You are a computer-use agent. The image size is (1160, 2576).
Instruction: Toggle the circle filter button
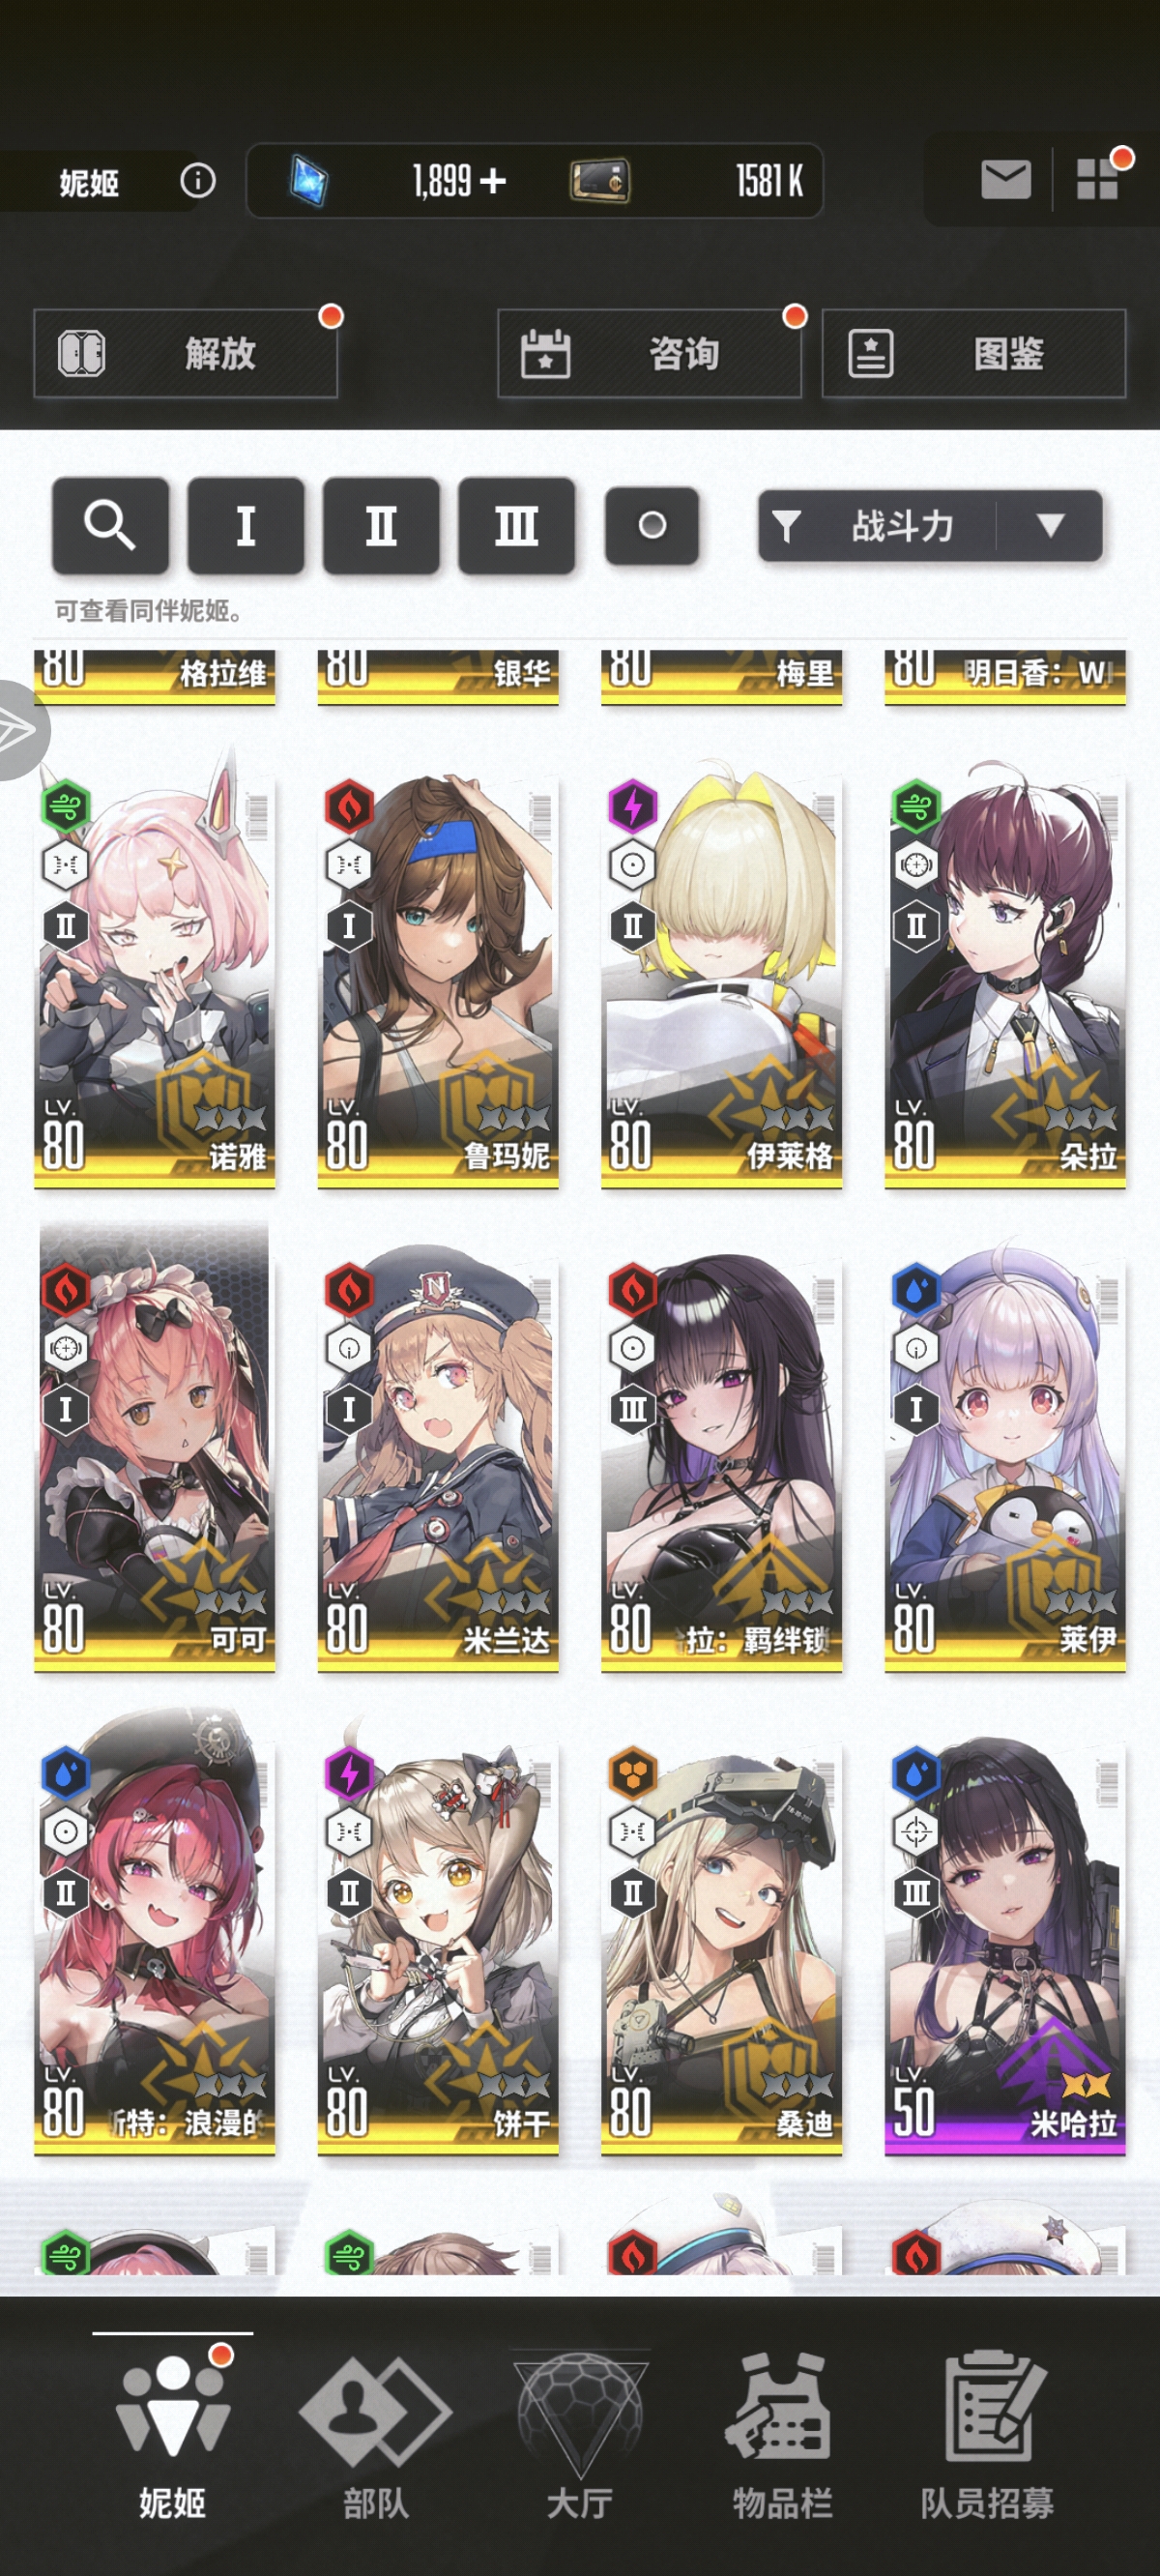click(x=652, y=525)
